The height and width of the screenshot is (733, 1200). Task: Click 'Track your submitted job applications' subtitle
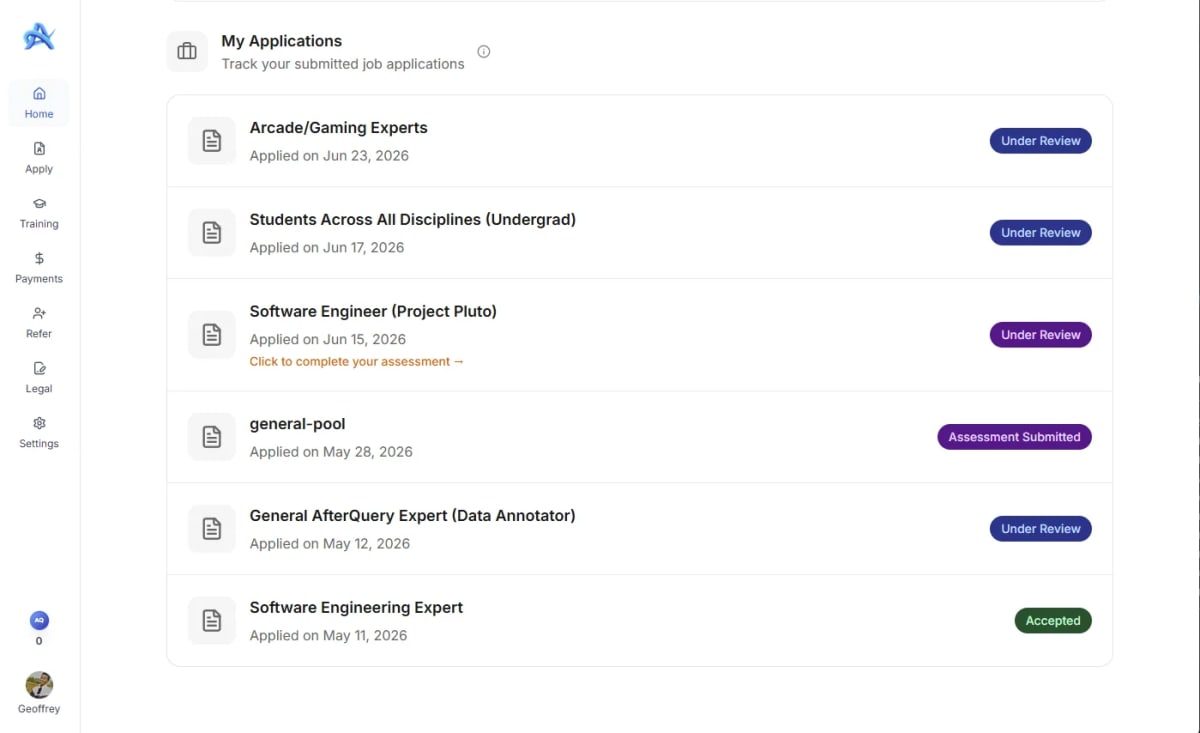click(343, 64)
